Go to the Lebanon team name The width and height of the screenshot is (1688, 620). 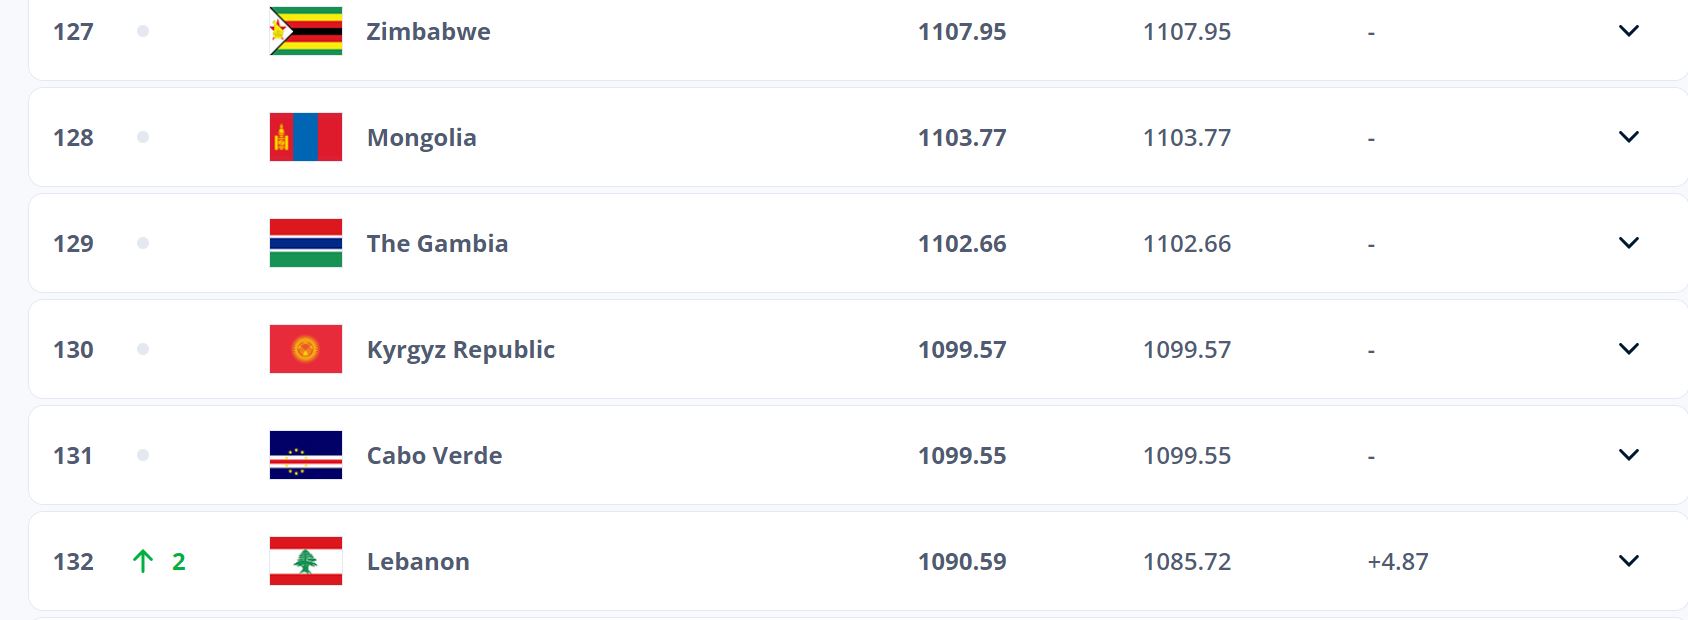(418, 561)
